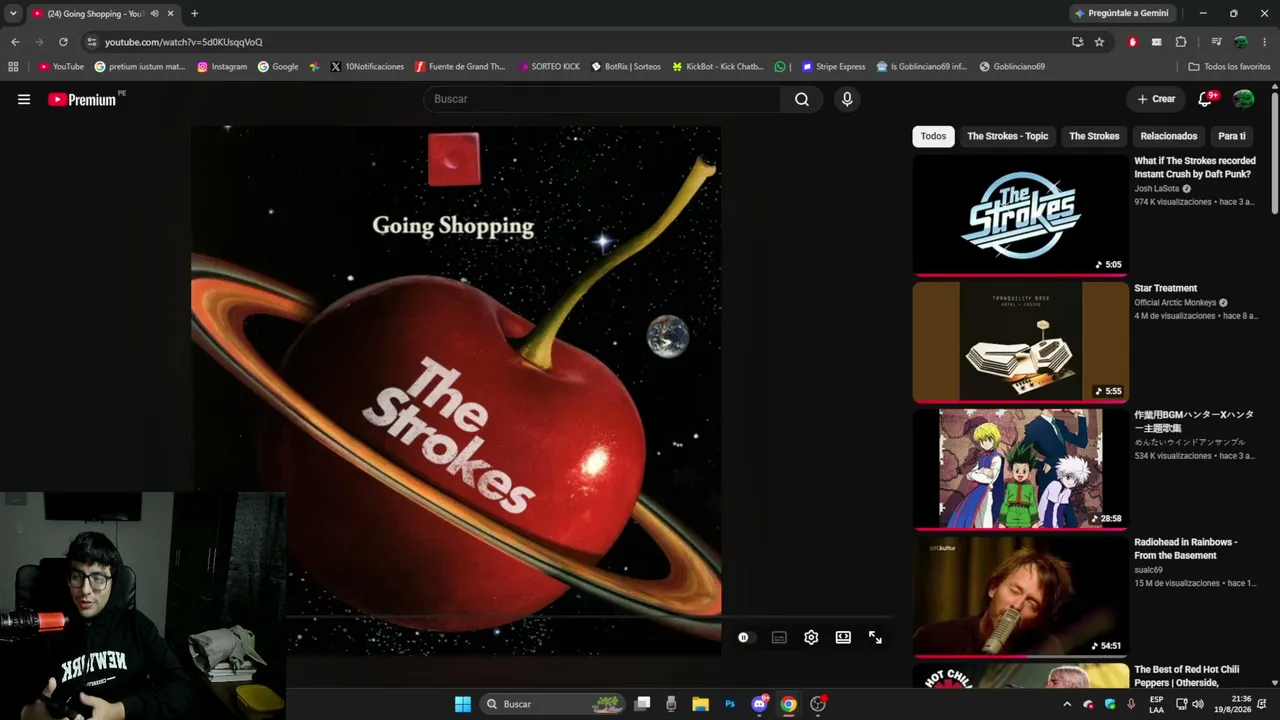Open the Star Treatment video title
The width and height of the screenshot is (1280, 720).
click(x=1166, y=288)
